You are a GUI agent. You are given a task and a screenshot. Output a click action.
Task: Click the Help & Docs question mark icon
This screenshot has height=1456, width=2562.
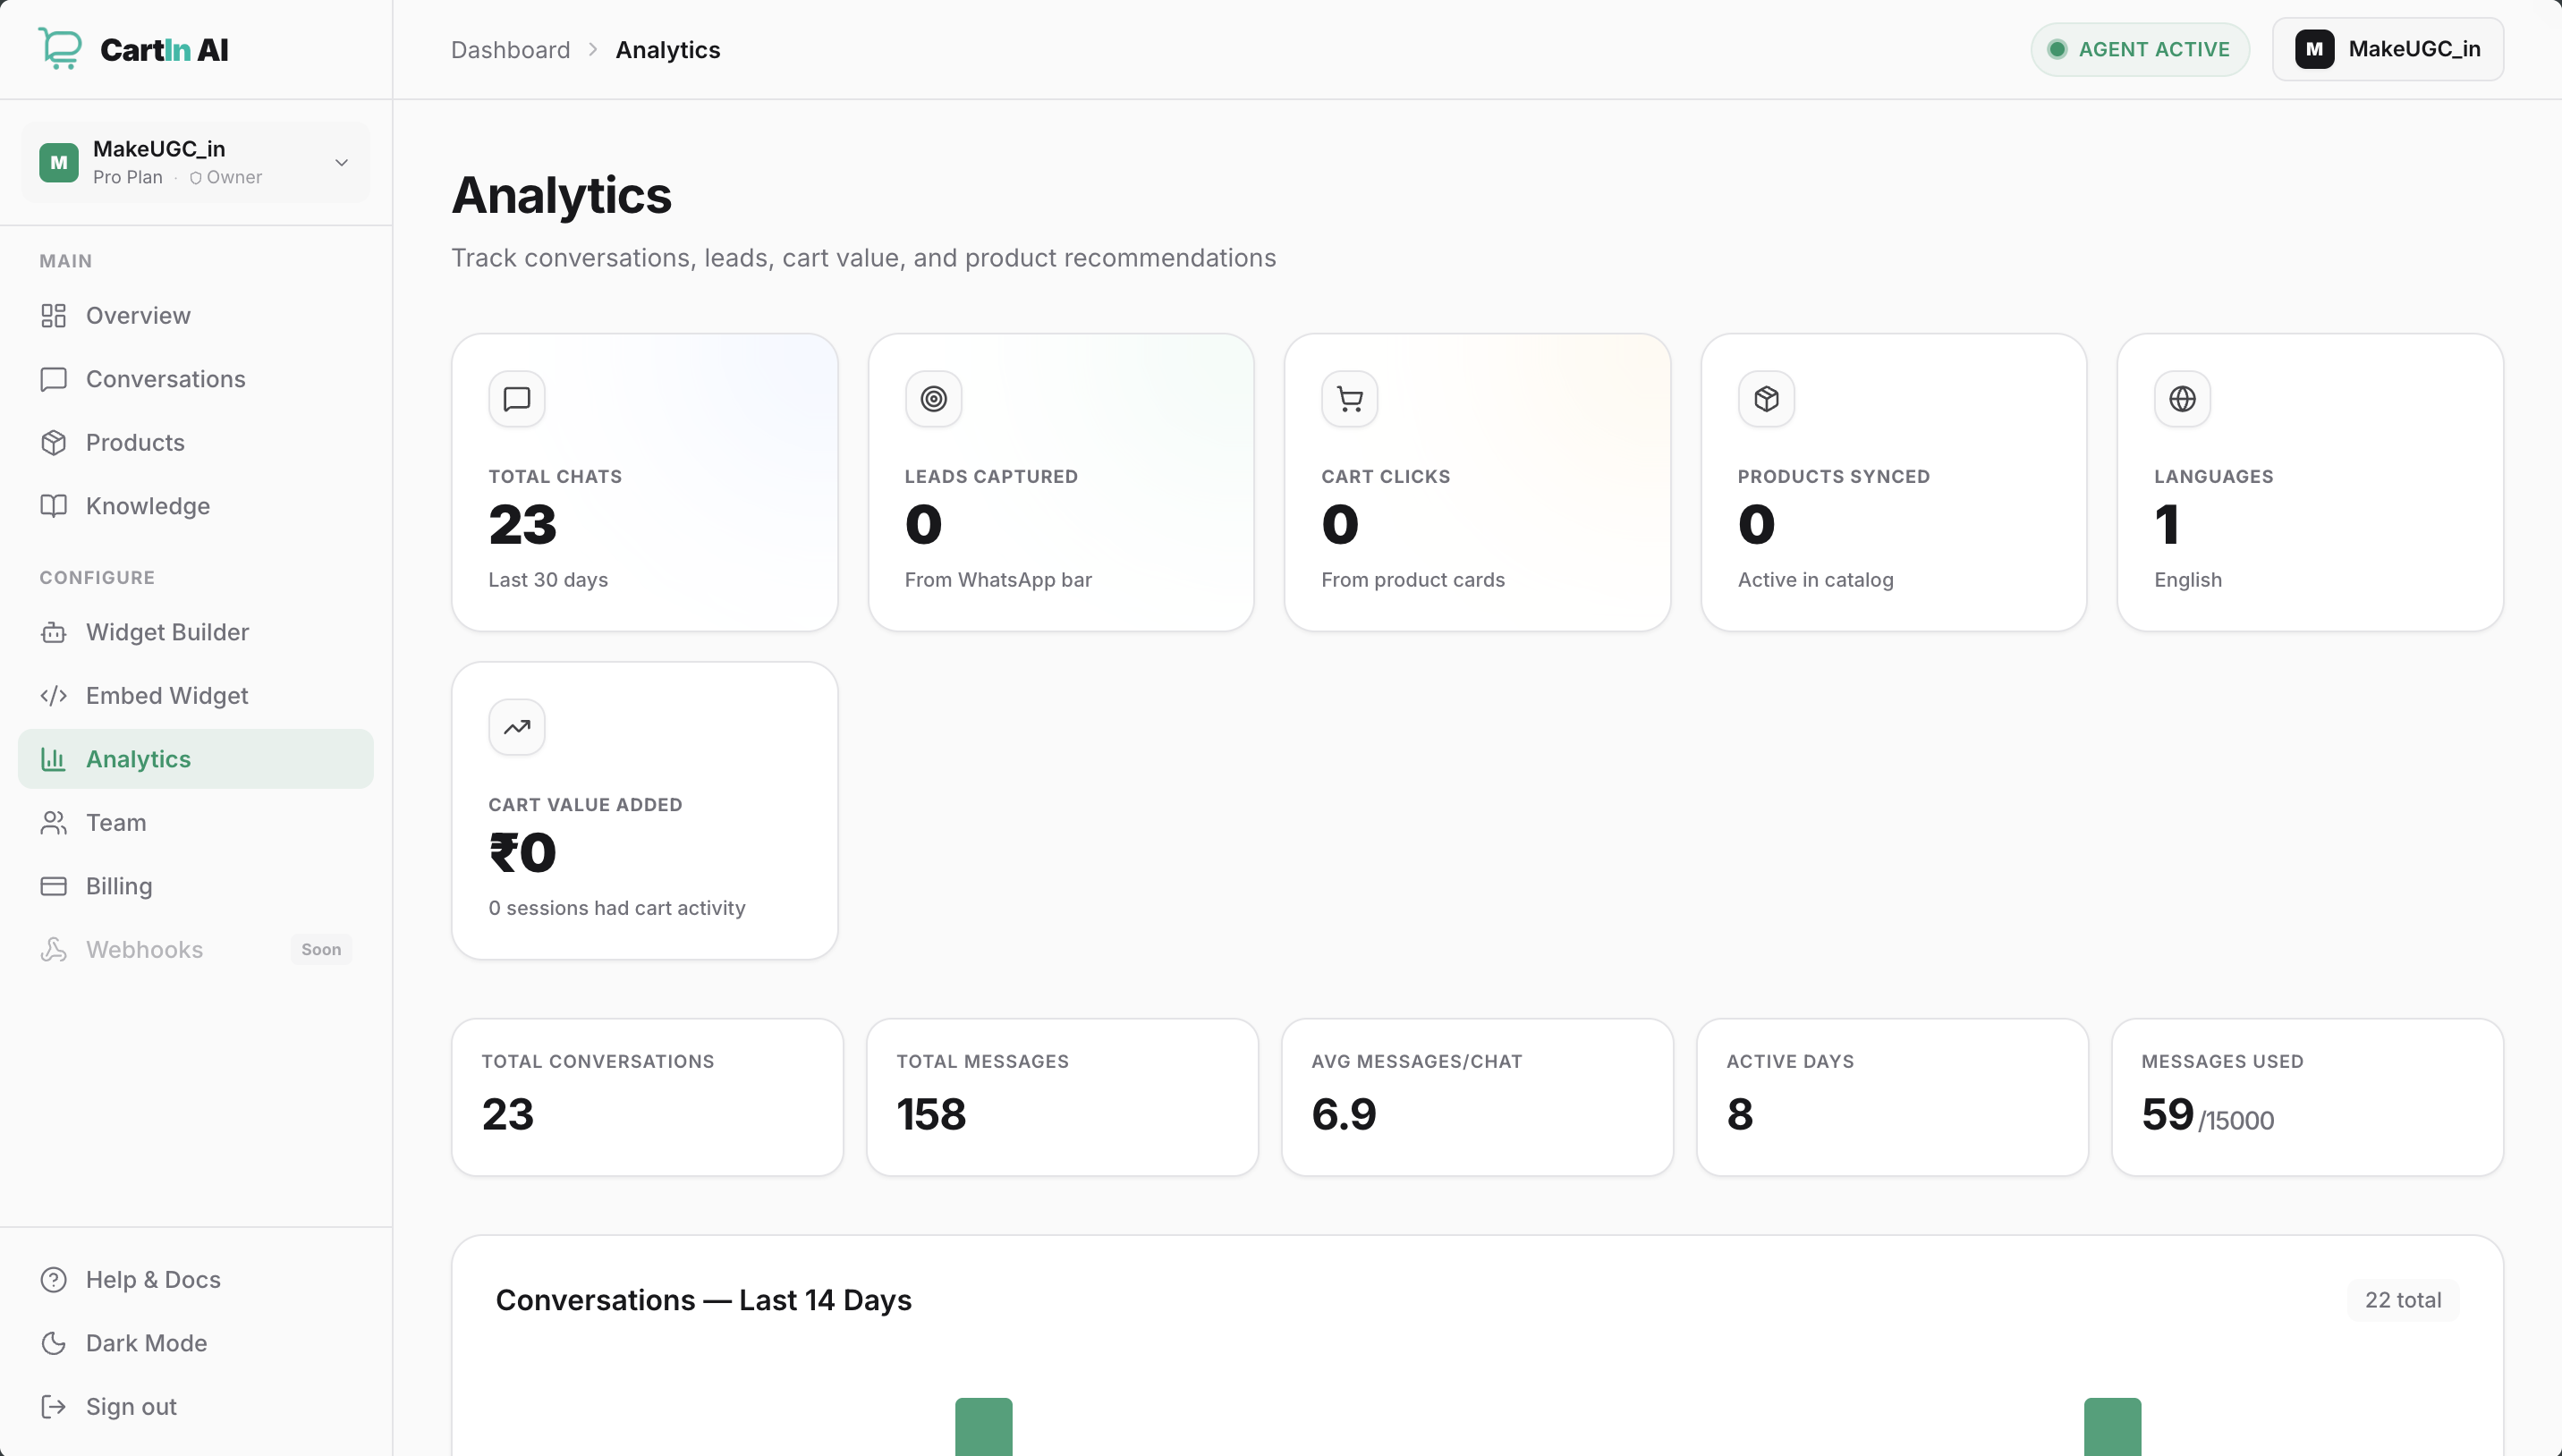(x=53, y=1280)
